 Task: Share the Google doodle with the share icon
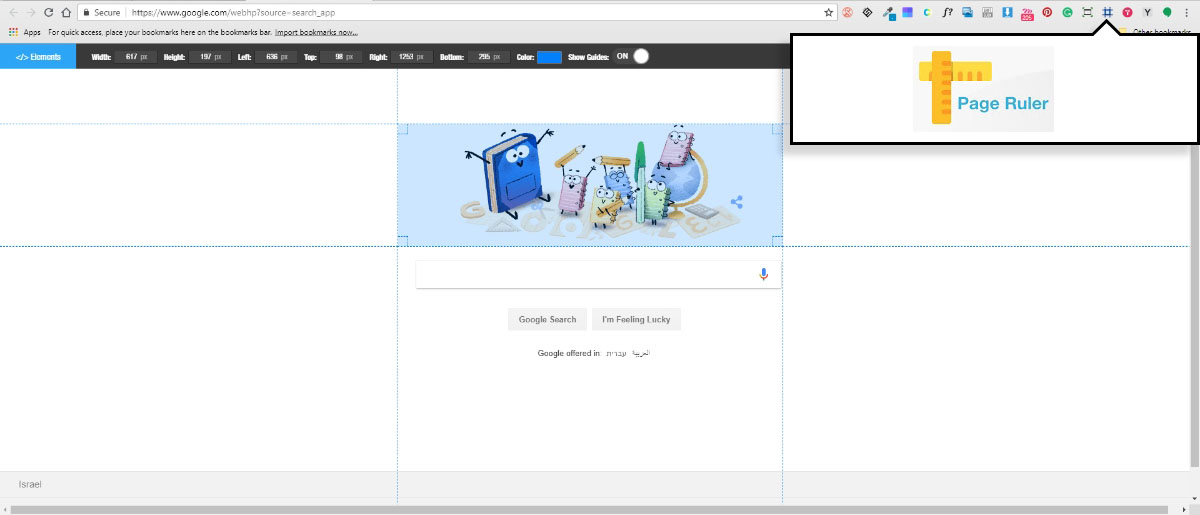737,202
